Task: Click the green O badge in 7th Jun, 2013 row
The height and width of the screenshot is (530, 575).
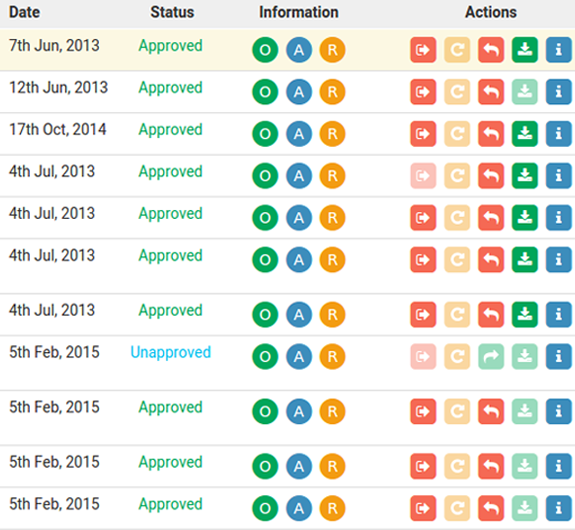Action: click(x=265, y=50)
